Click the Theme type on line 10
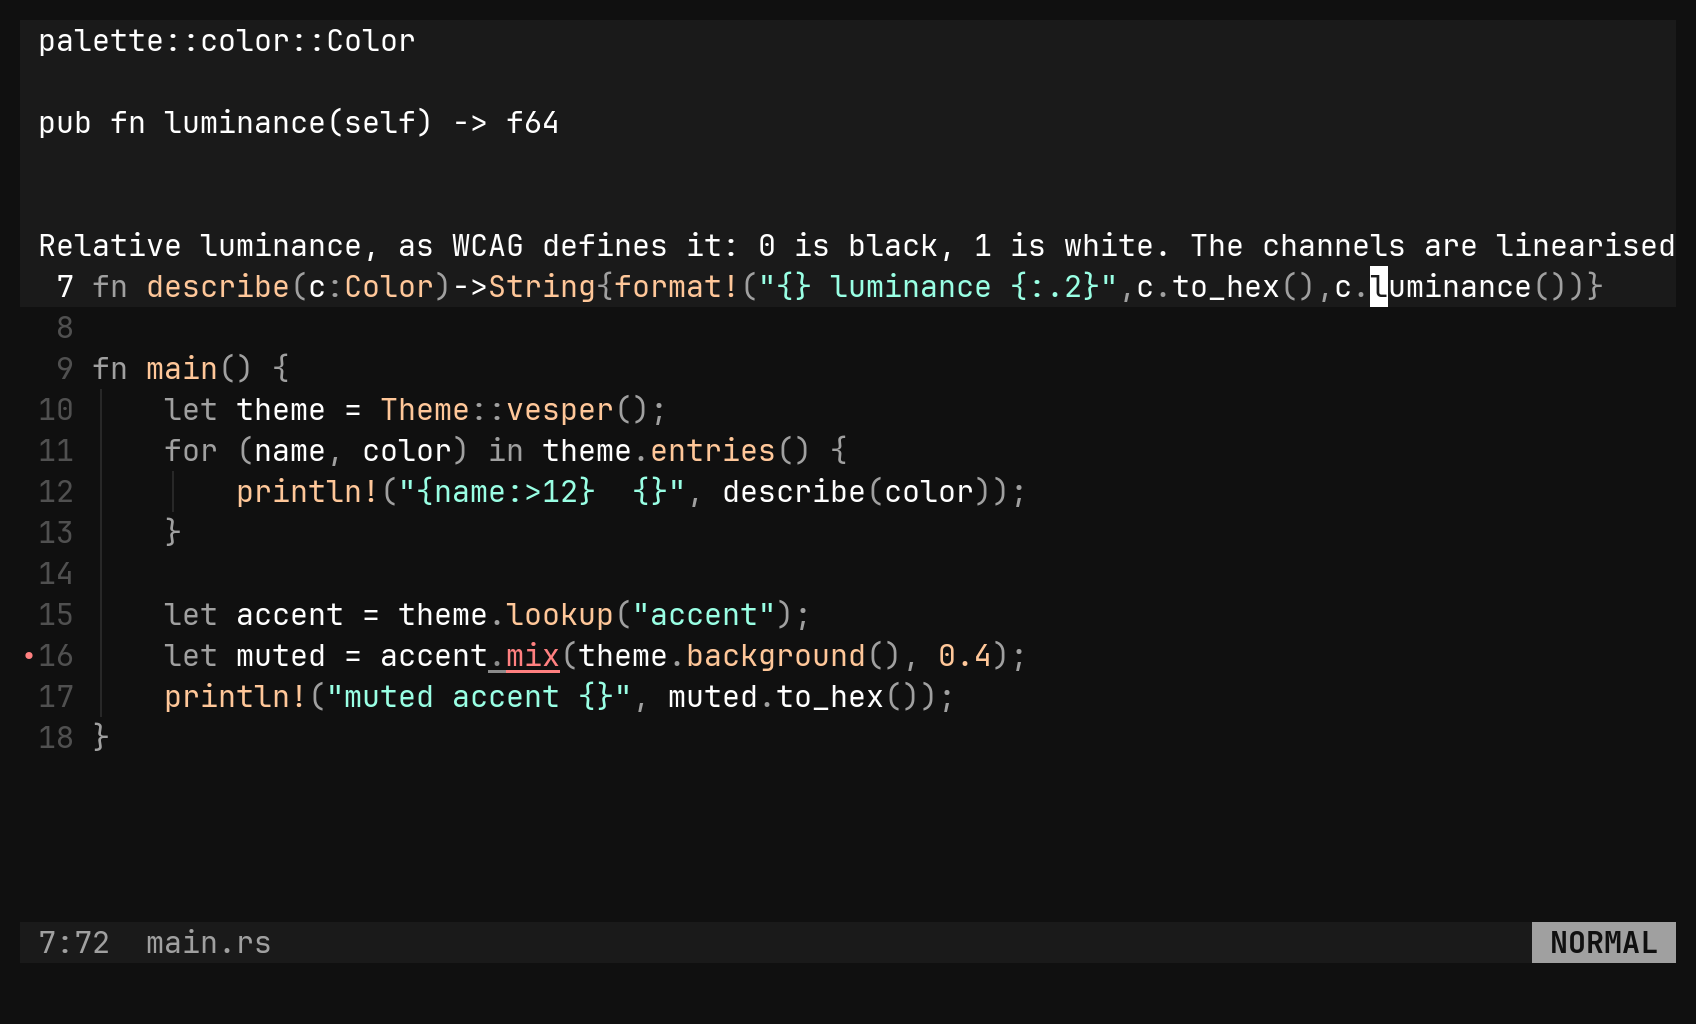Image resolution: width=1696 pixels, height=1024 pixels. [x=425, y=410]
